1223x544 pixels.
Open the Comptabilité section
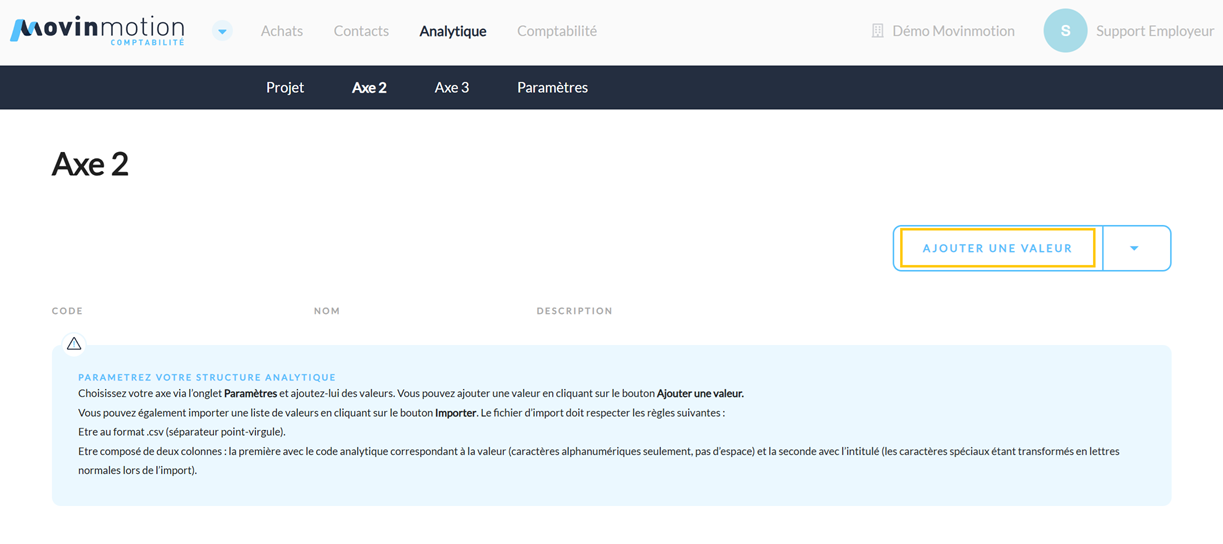[556, 31]
